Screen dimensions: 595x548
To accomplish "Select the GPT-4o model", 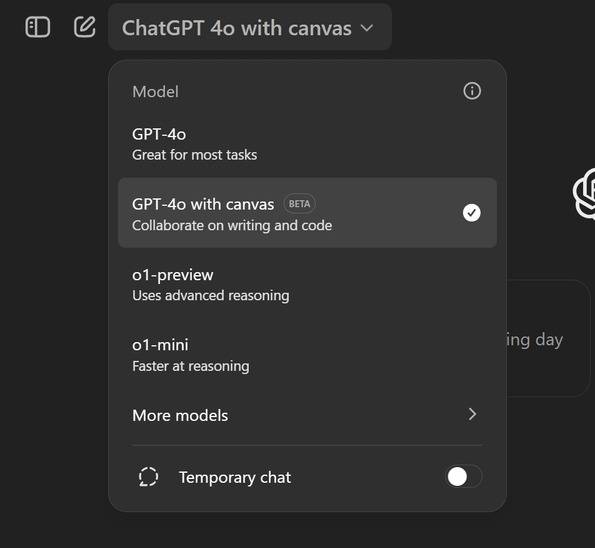I will pos(307,144).
